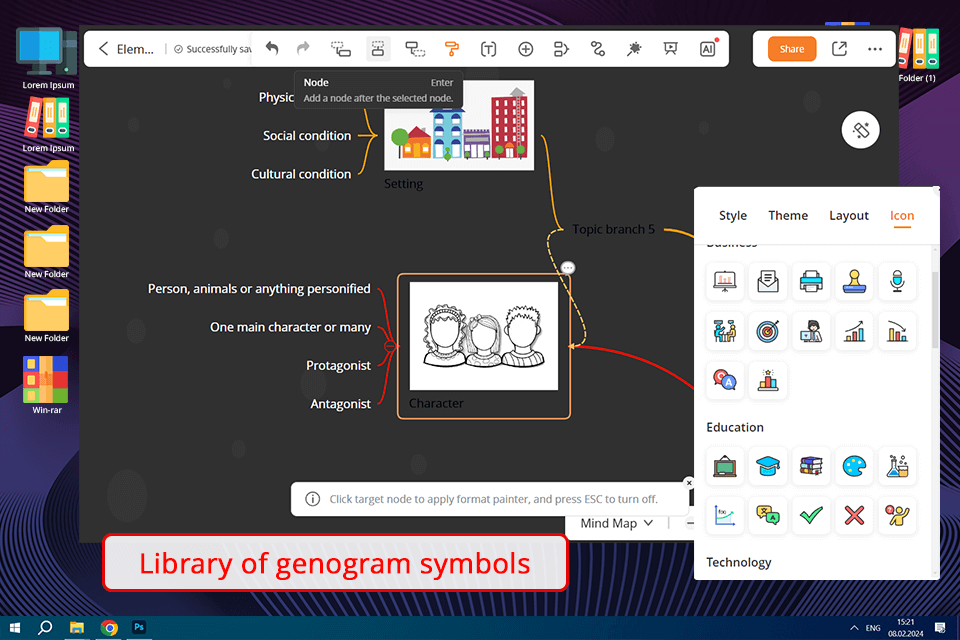Select the Character image node
This screenshot has width=960, height=640.
[x=484, y=336]
